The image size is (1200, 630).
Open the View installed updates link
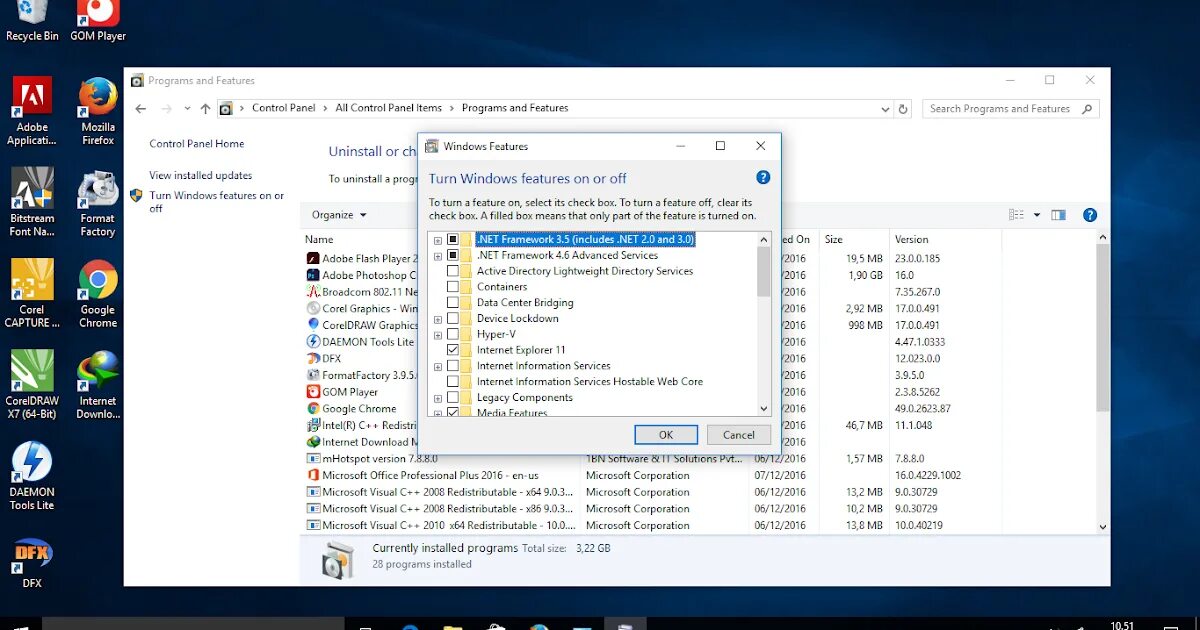click(x=201, y=175)
